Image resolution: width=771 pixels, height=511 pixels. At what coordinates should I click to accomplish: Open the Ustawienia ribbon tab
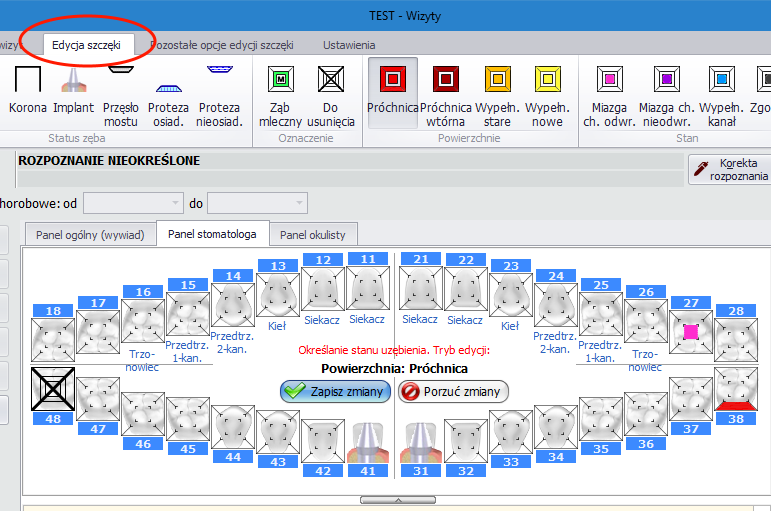click(x=349, y=45)
